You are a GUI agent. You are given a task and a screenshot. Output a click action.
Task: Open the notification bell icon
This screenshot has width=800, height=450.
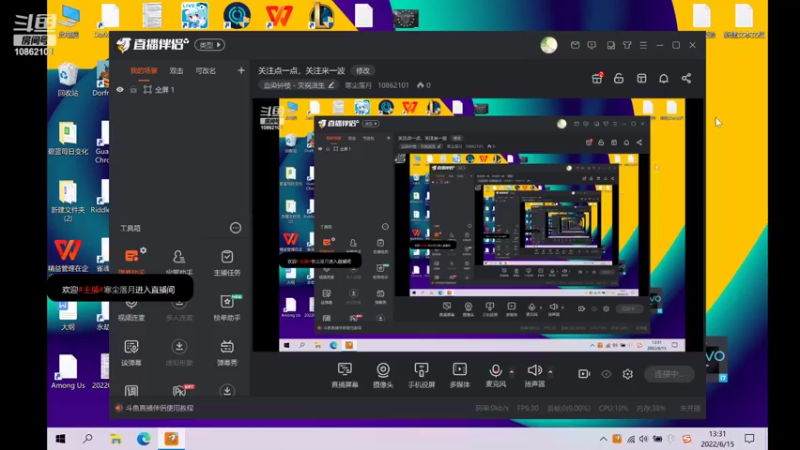click(x=664, y=78)
